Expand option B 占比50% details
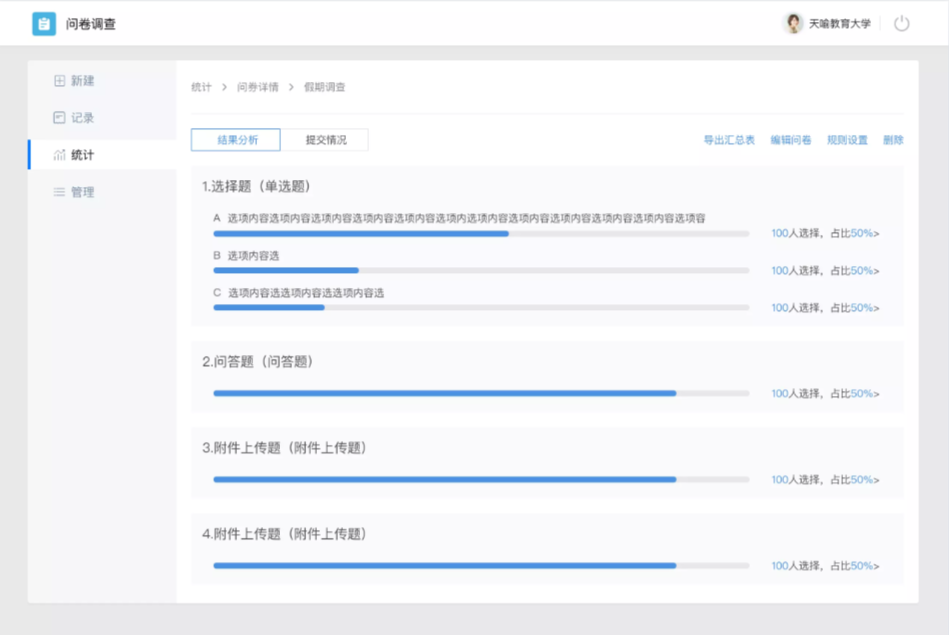The width and height of the screenshot is (949, 635). pyautogui.click(x=864, y=271)
